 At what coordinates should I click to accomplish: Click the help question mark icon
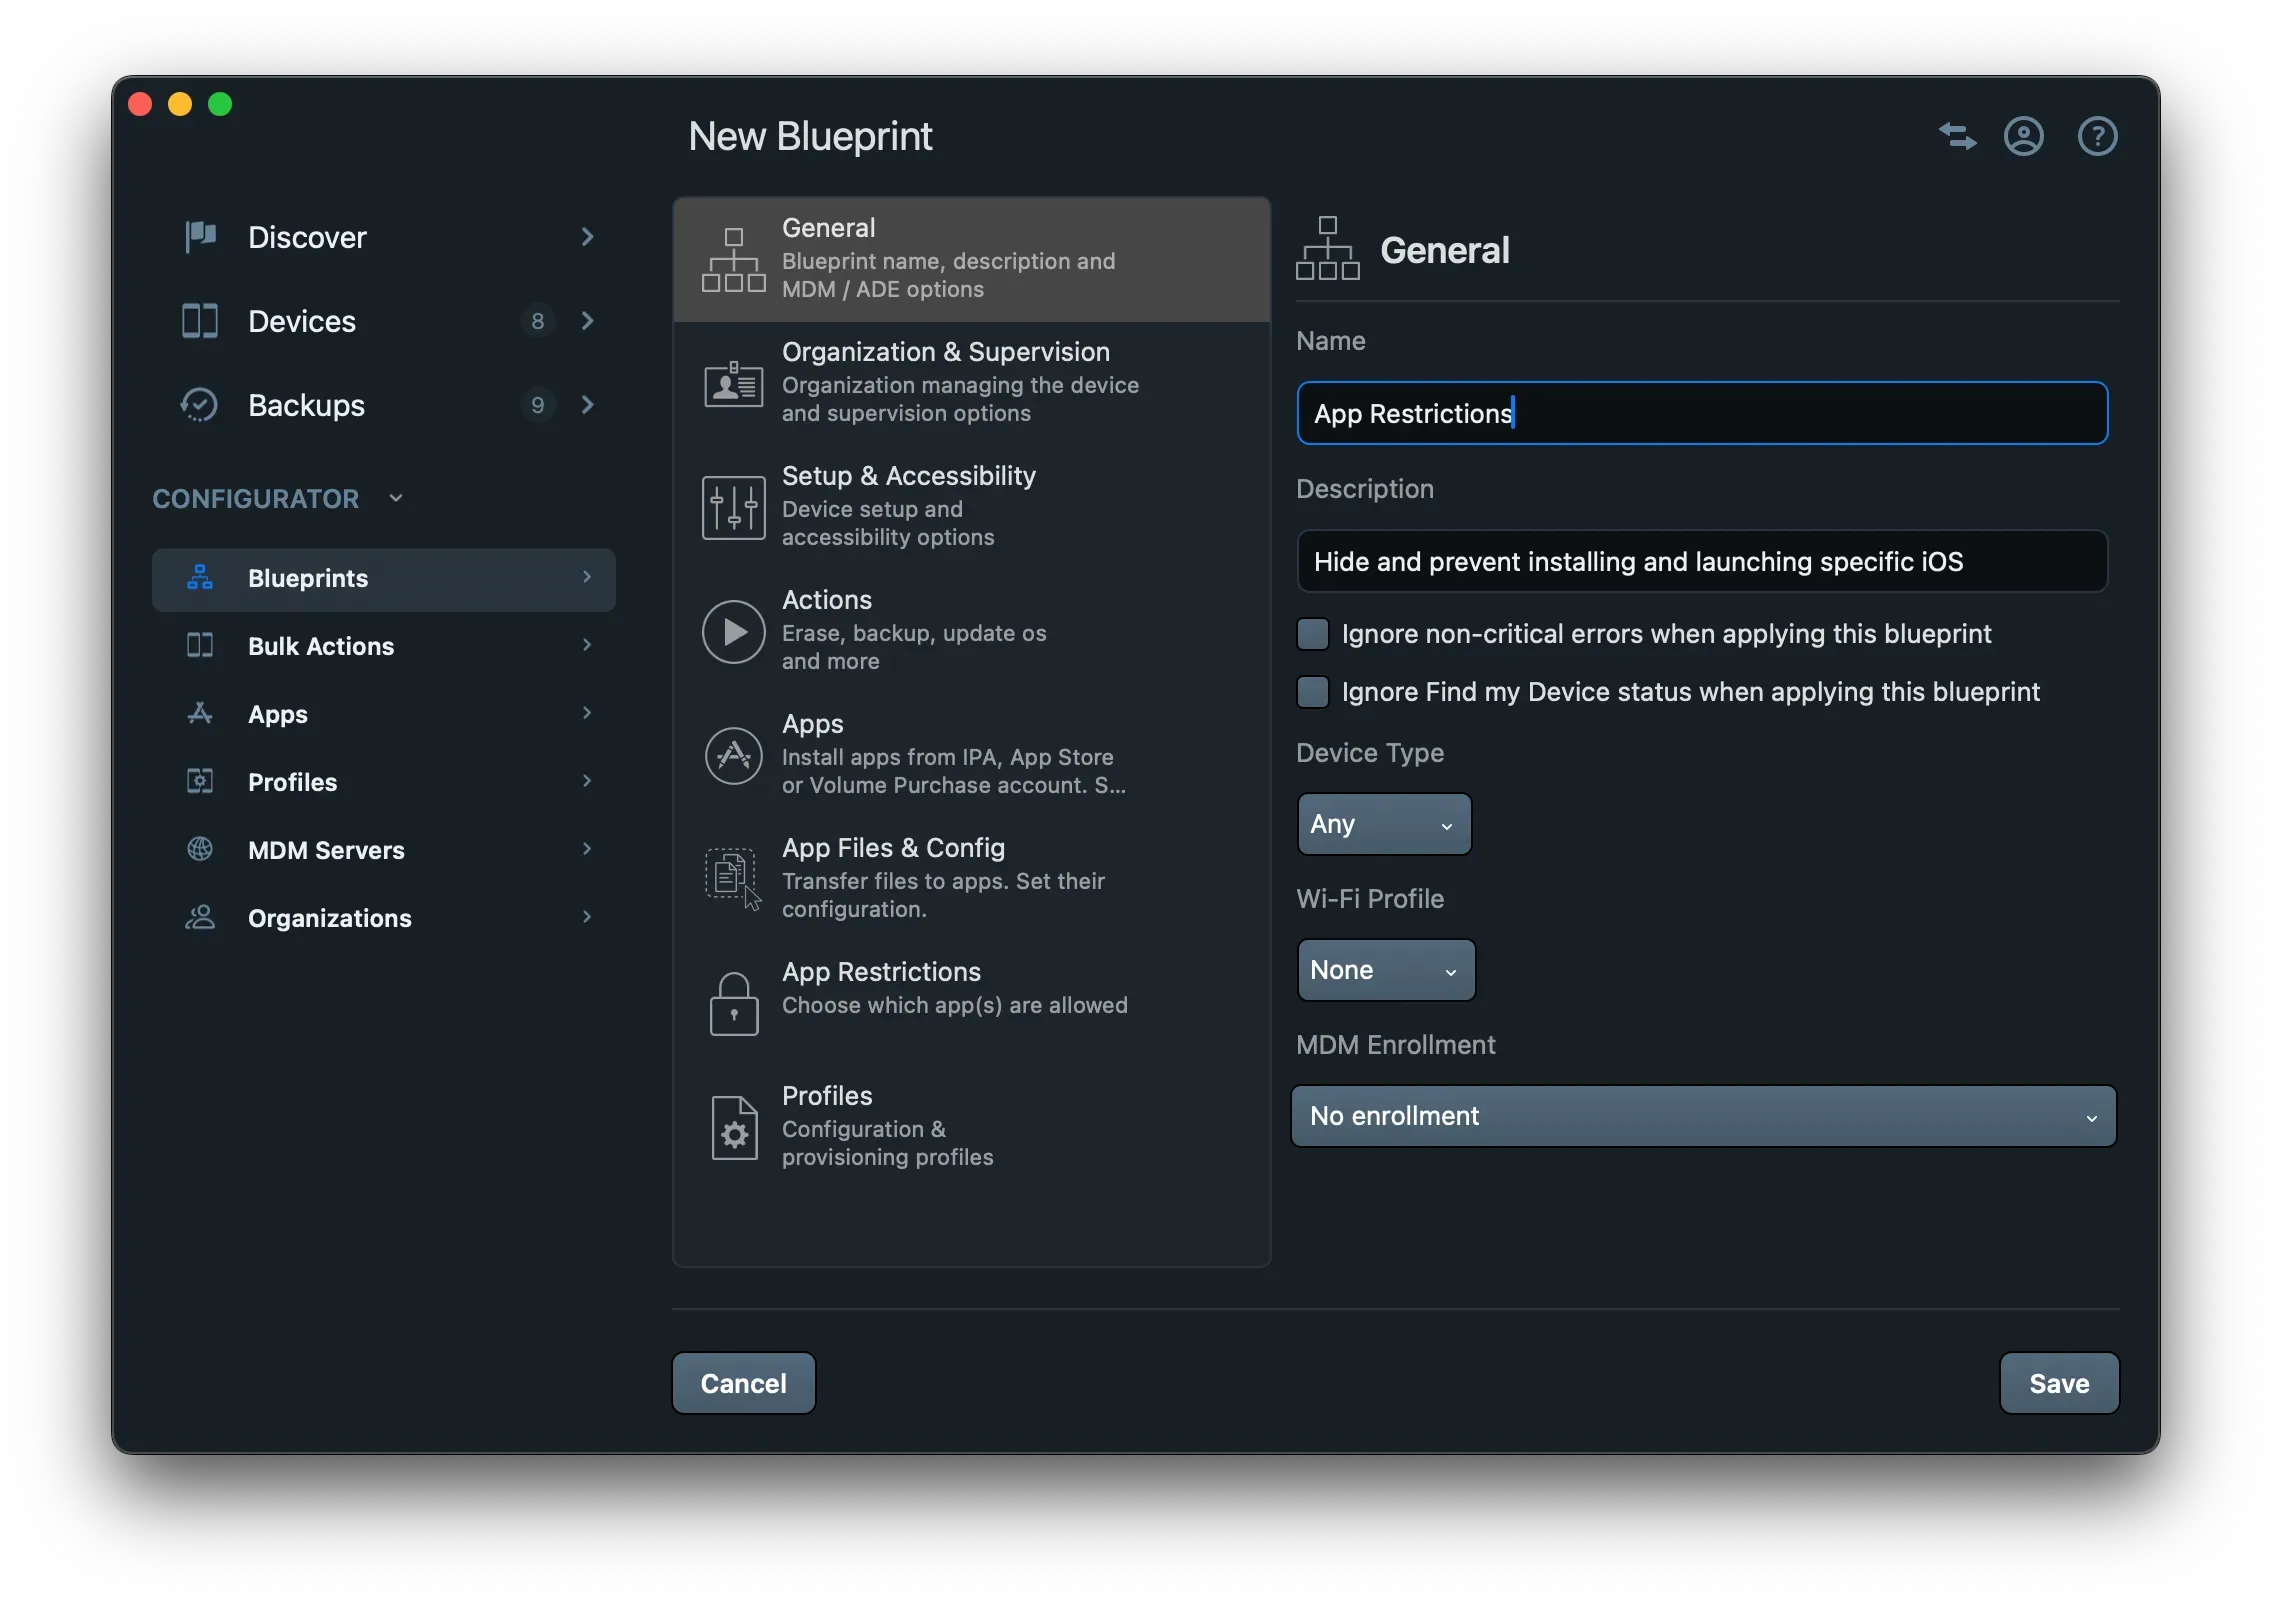click(x=2097, y=136)
